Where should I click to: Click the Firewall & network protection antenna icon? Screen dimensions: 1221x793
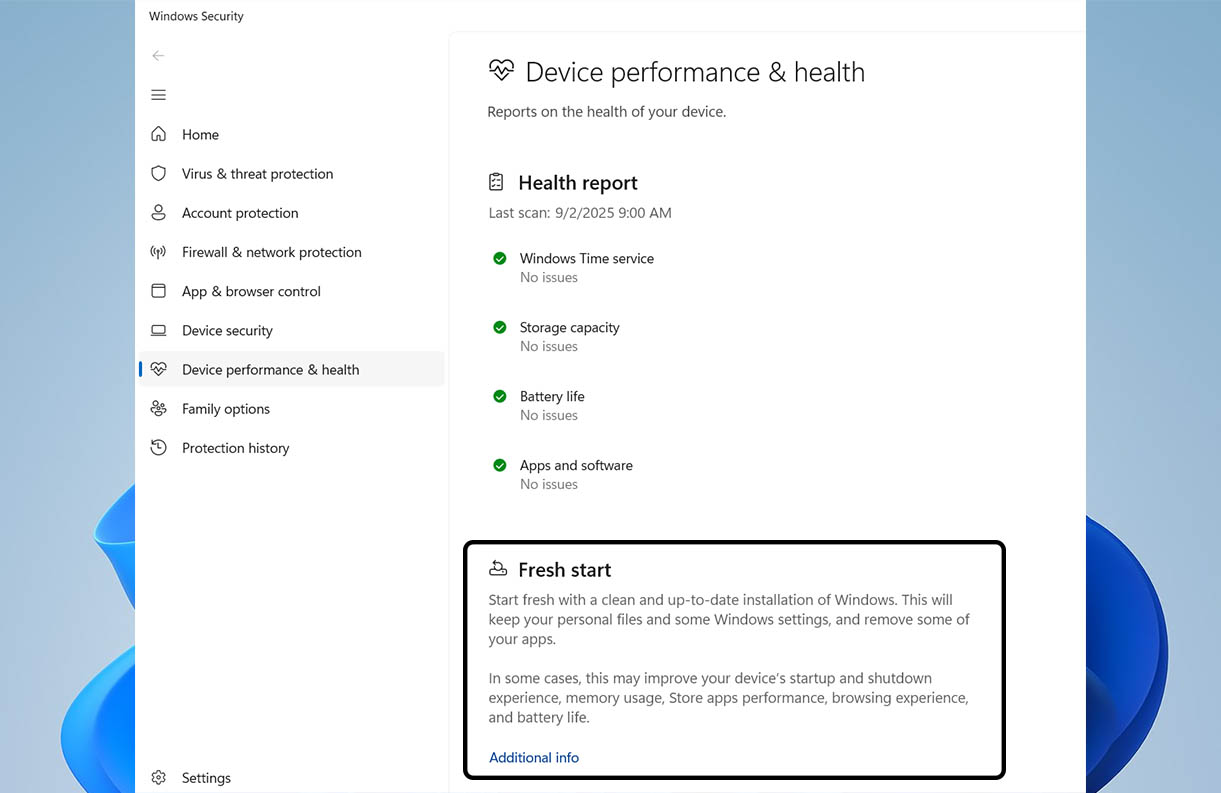pyautogui.click(x=158, y=252)
